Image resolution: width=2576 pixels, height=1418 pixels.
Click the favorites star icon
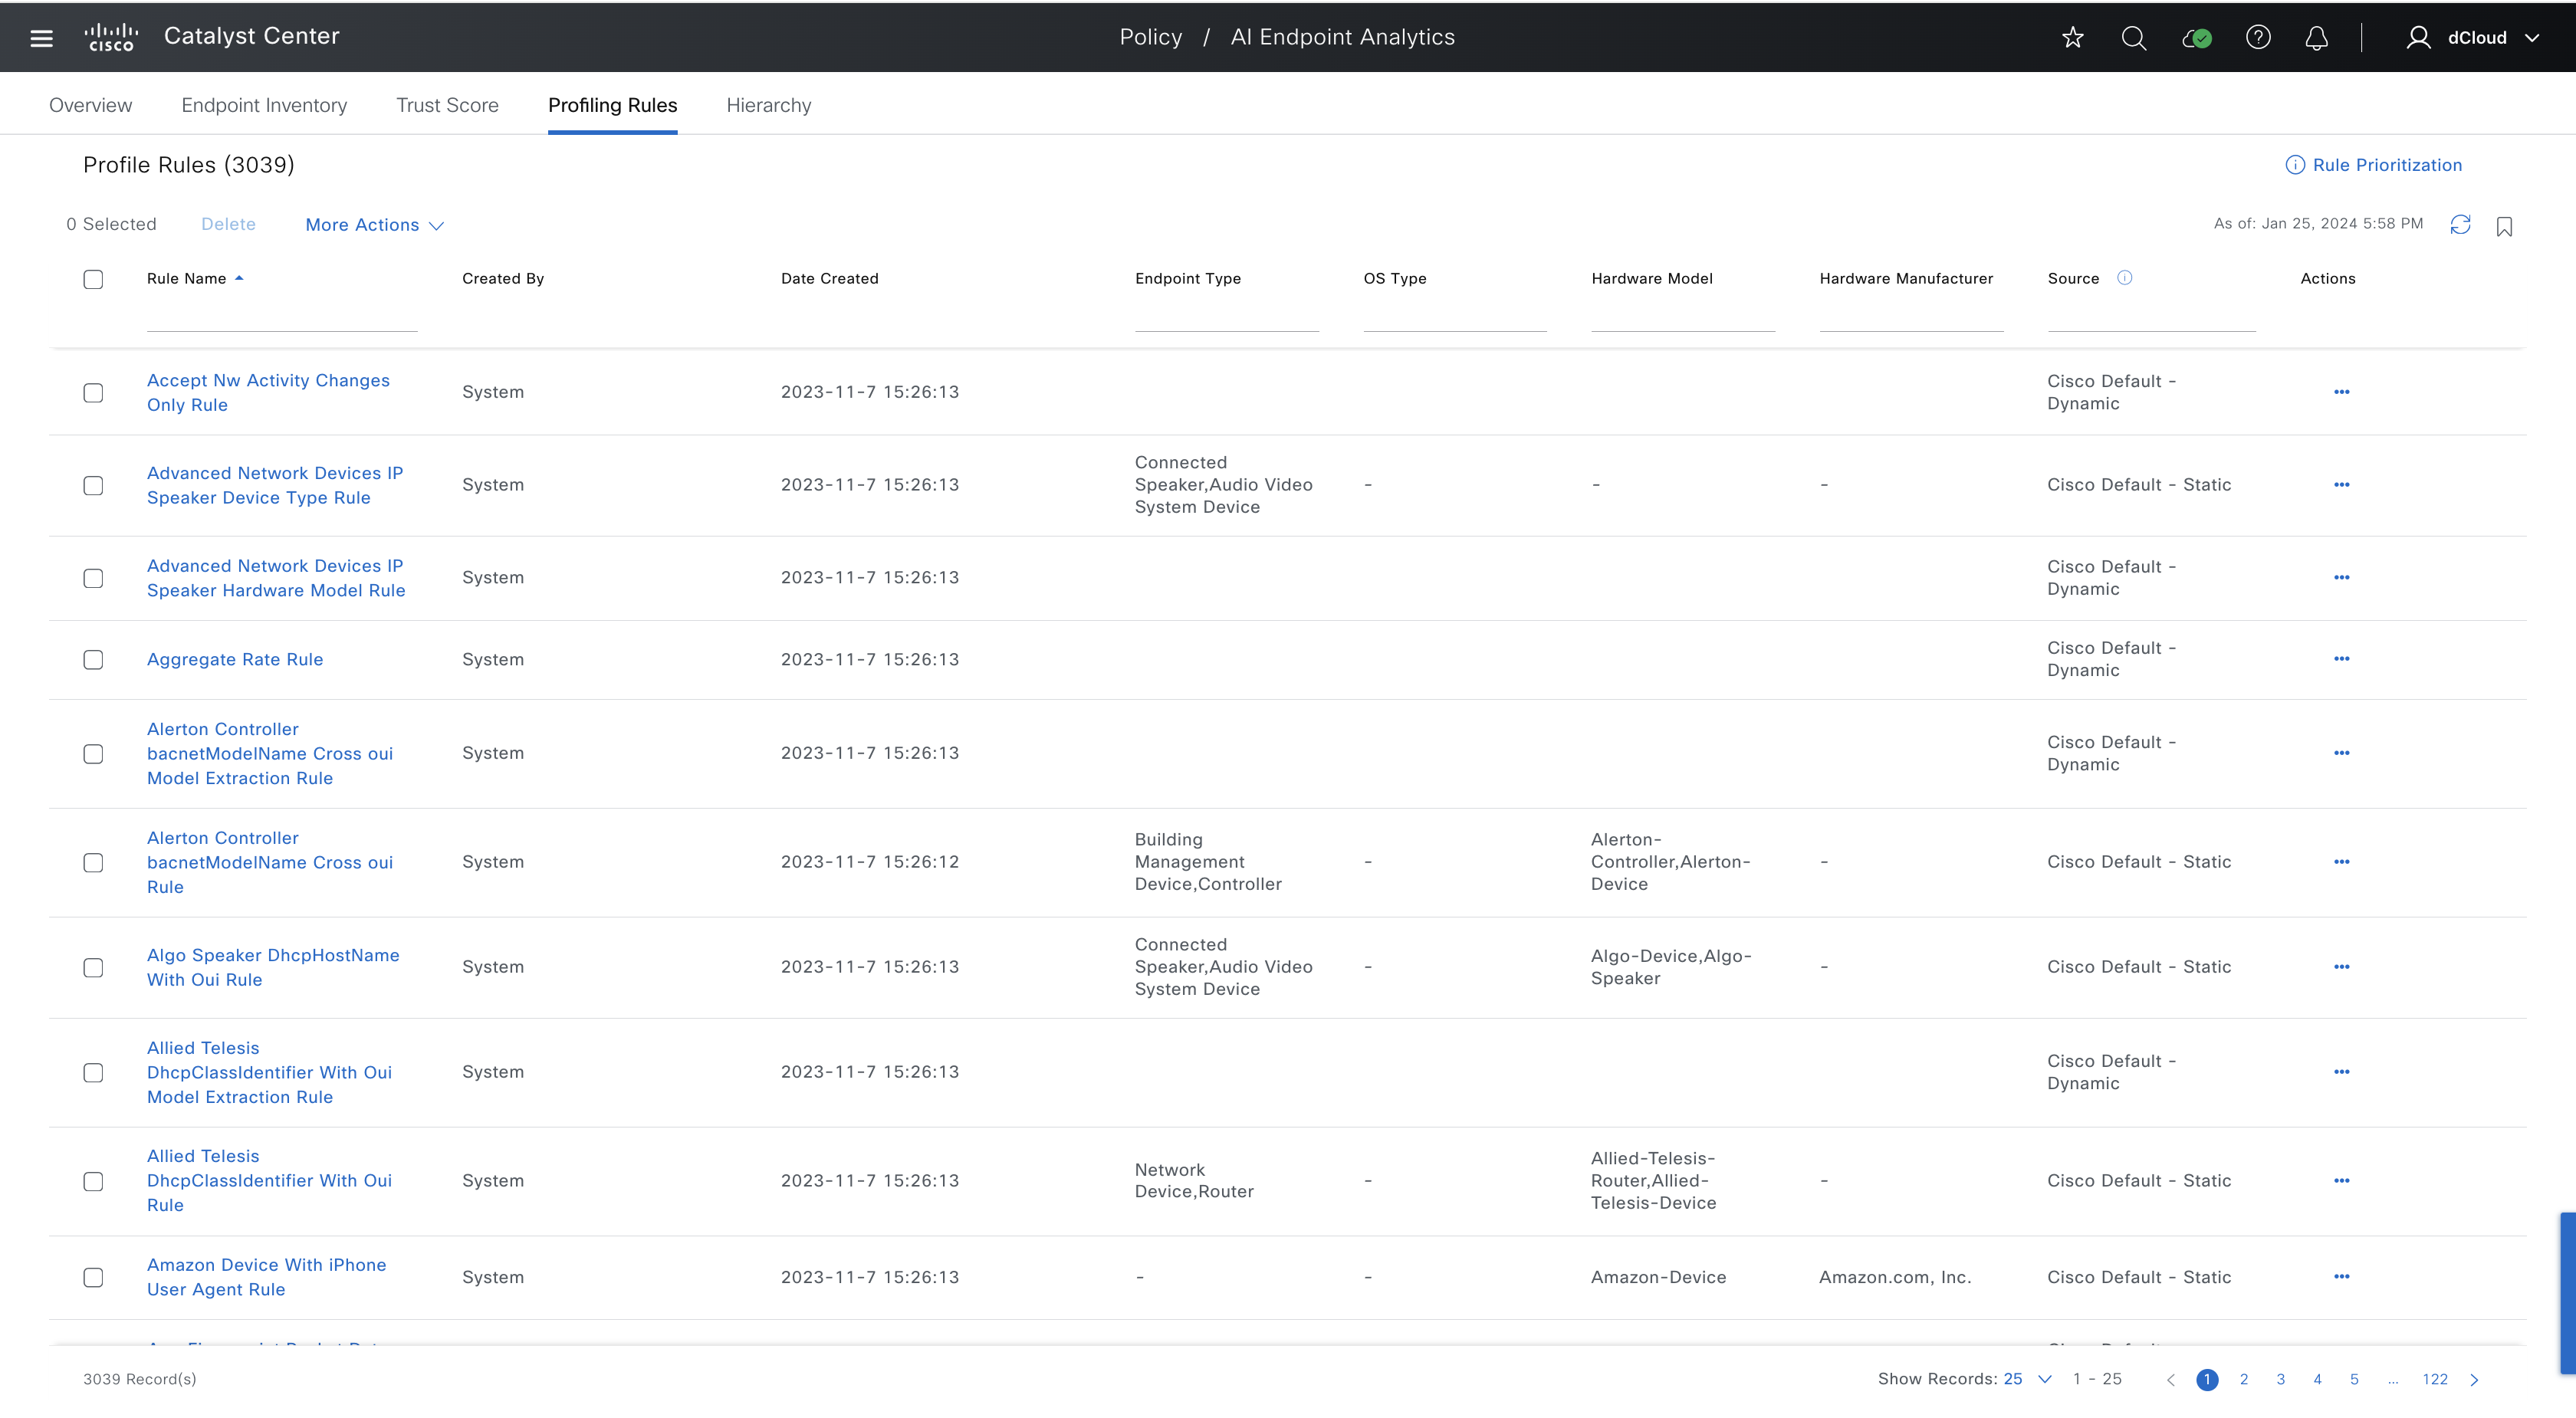pos(2072,38)
